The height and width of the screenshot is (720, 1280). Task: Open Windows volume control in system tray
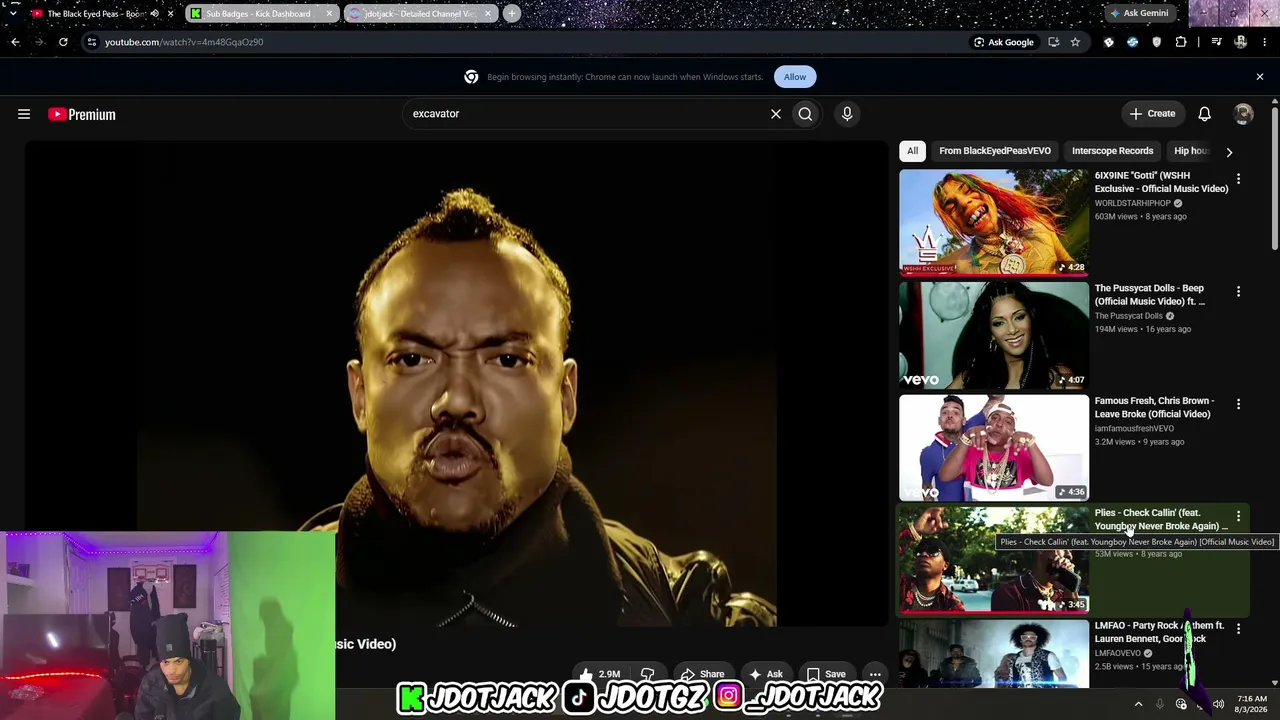click(x=1218, y=704)
